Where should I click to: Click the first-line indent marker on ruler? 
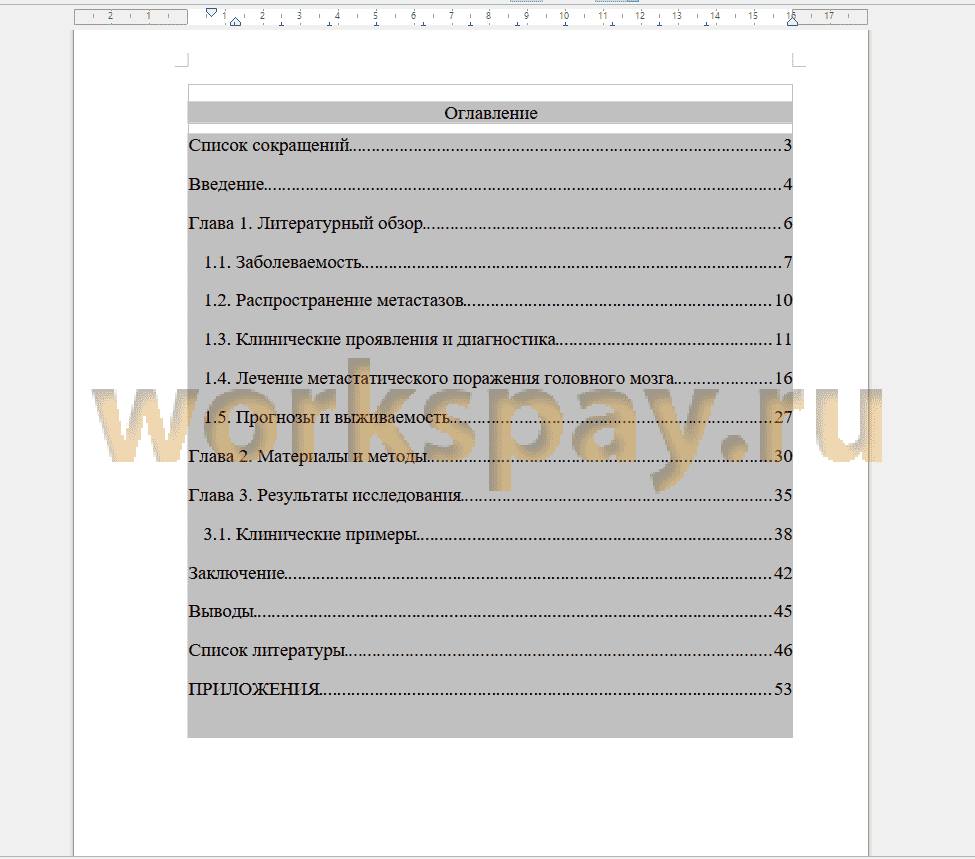[211, 12]
